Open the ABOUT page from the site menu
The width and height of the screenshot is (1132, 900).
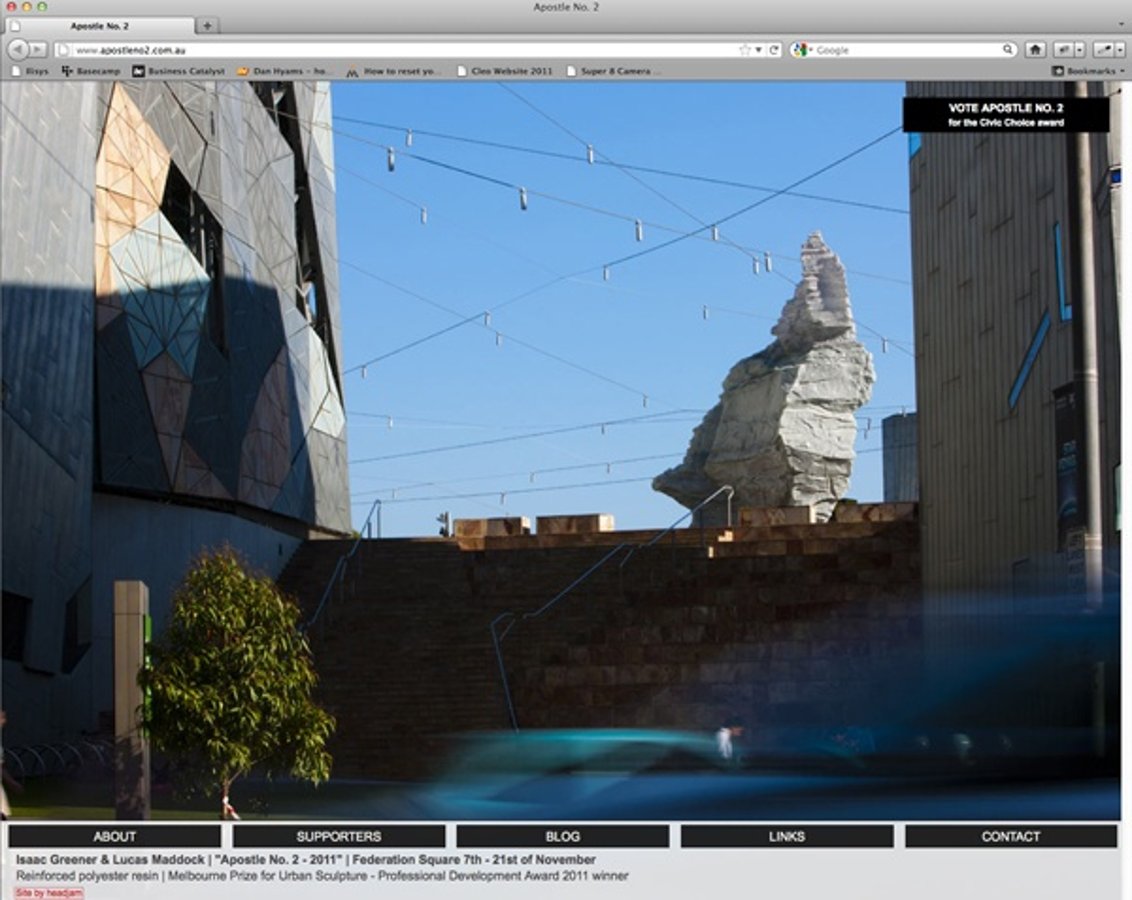114,836
